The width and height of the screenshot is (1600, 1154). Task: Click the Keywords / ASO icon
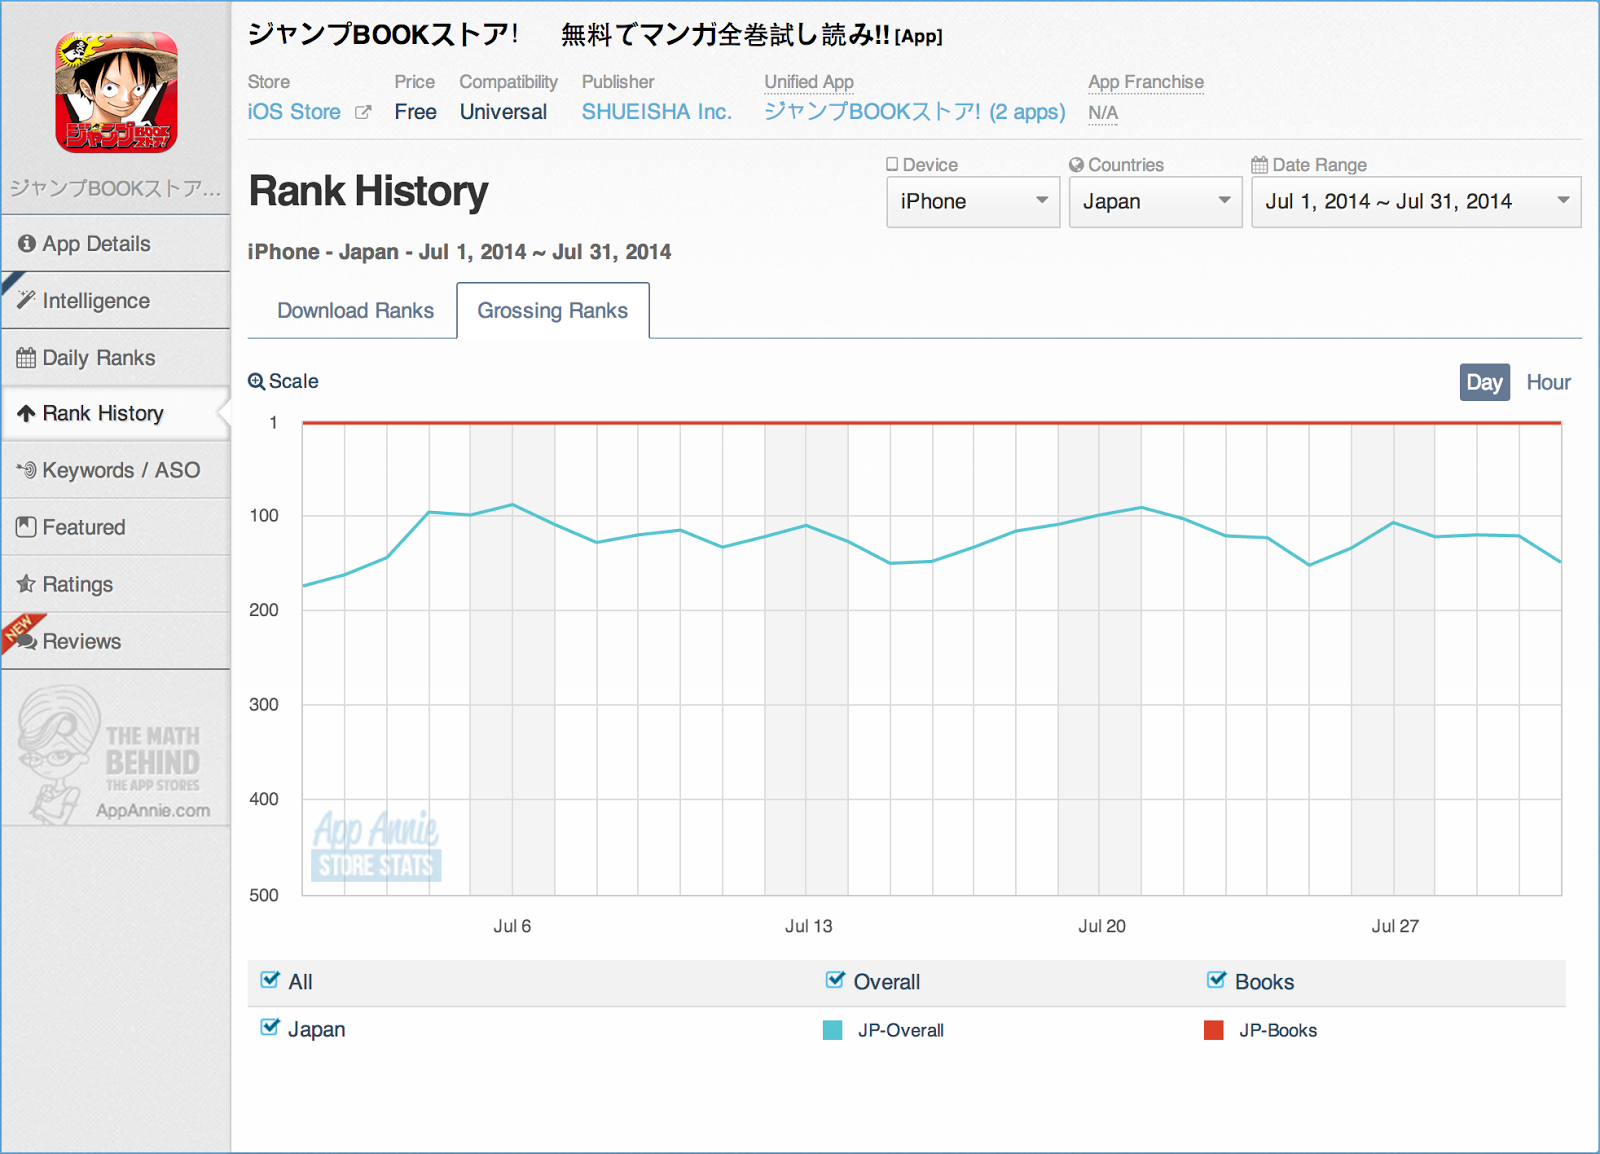pyautogui.click(x=27, y=470)
